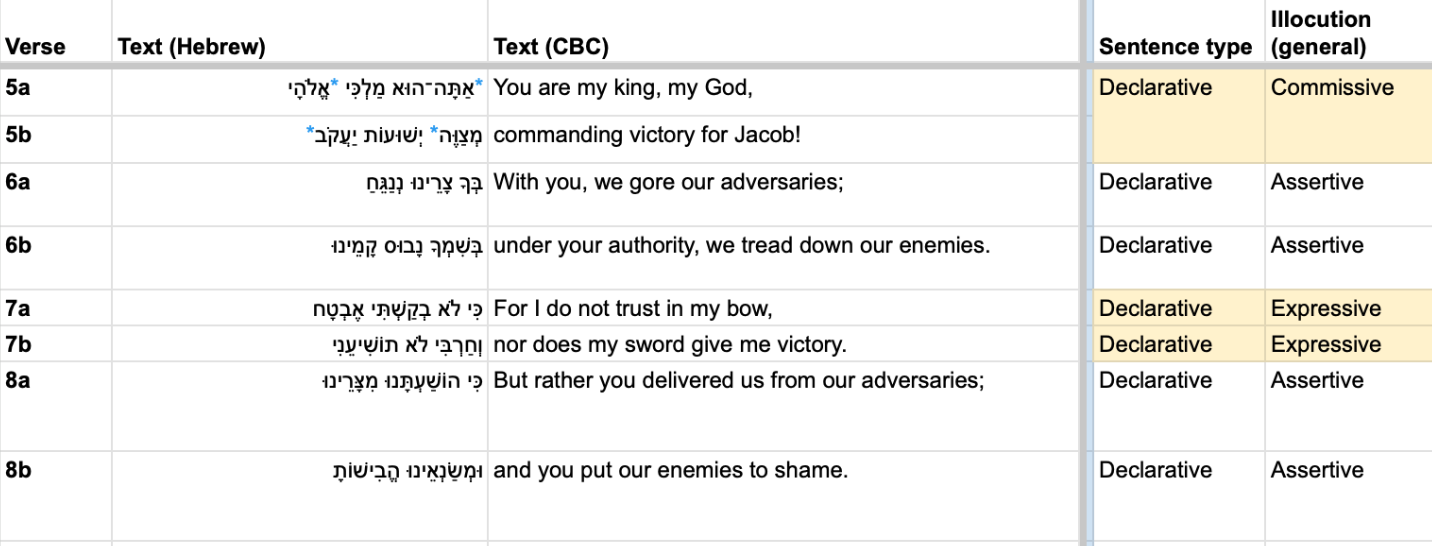The width and height of the screenshot is (1432, 546).
Task: Select the Sentence type header cell
Action: 1179,33
